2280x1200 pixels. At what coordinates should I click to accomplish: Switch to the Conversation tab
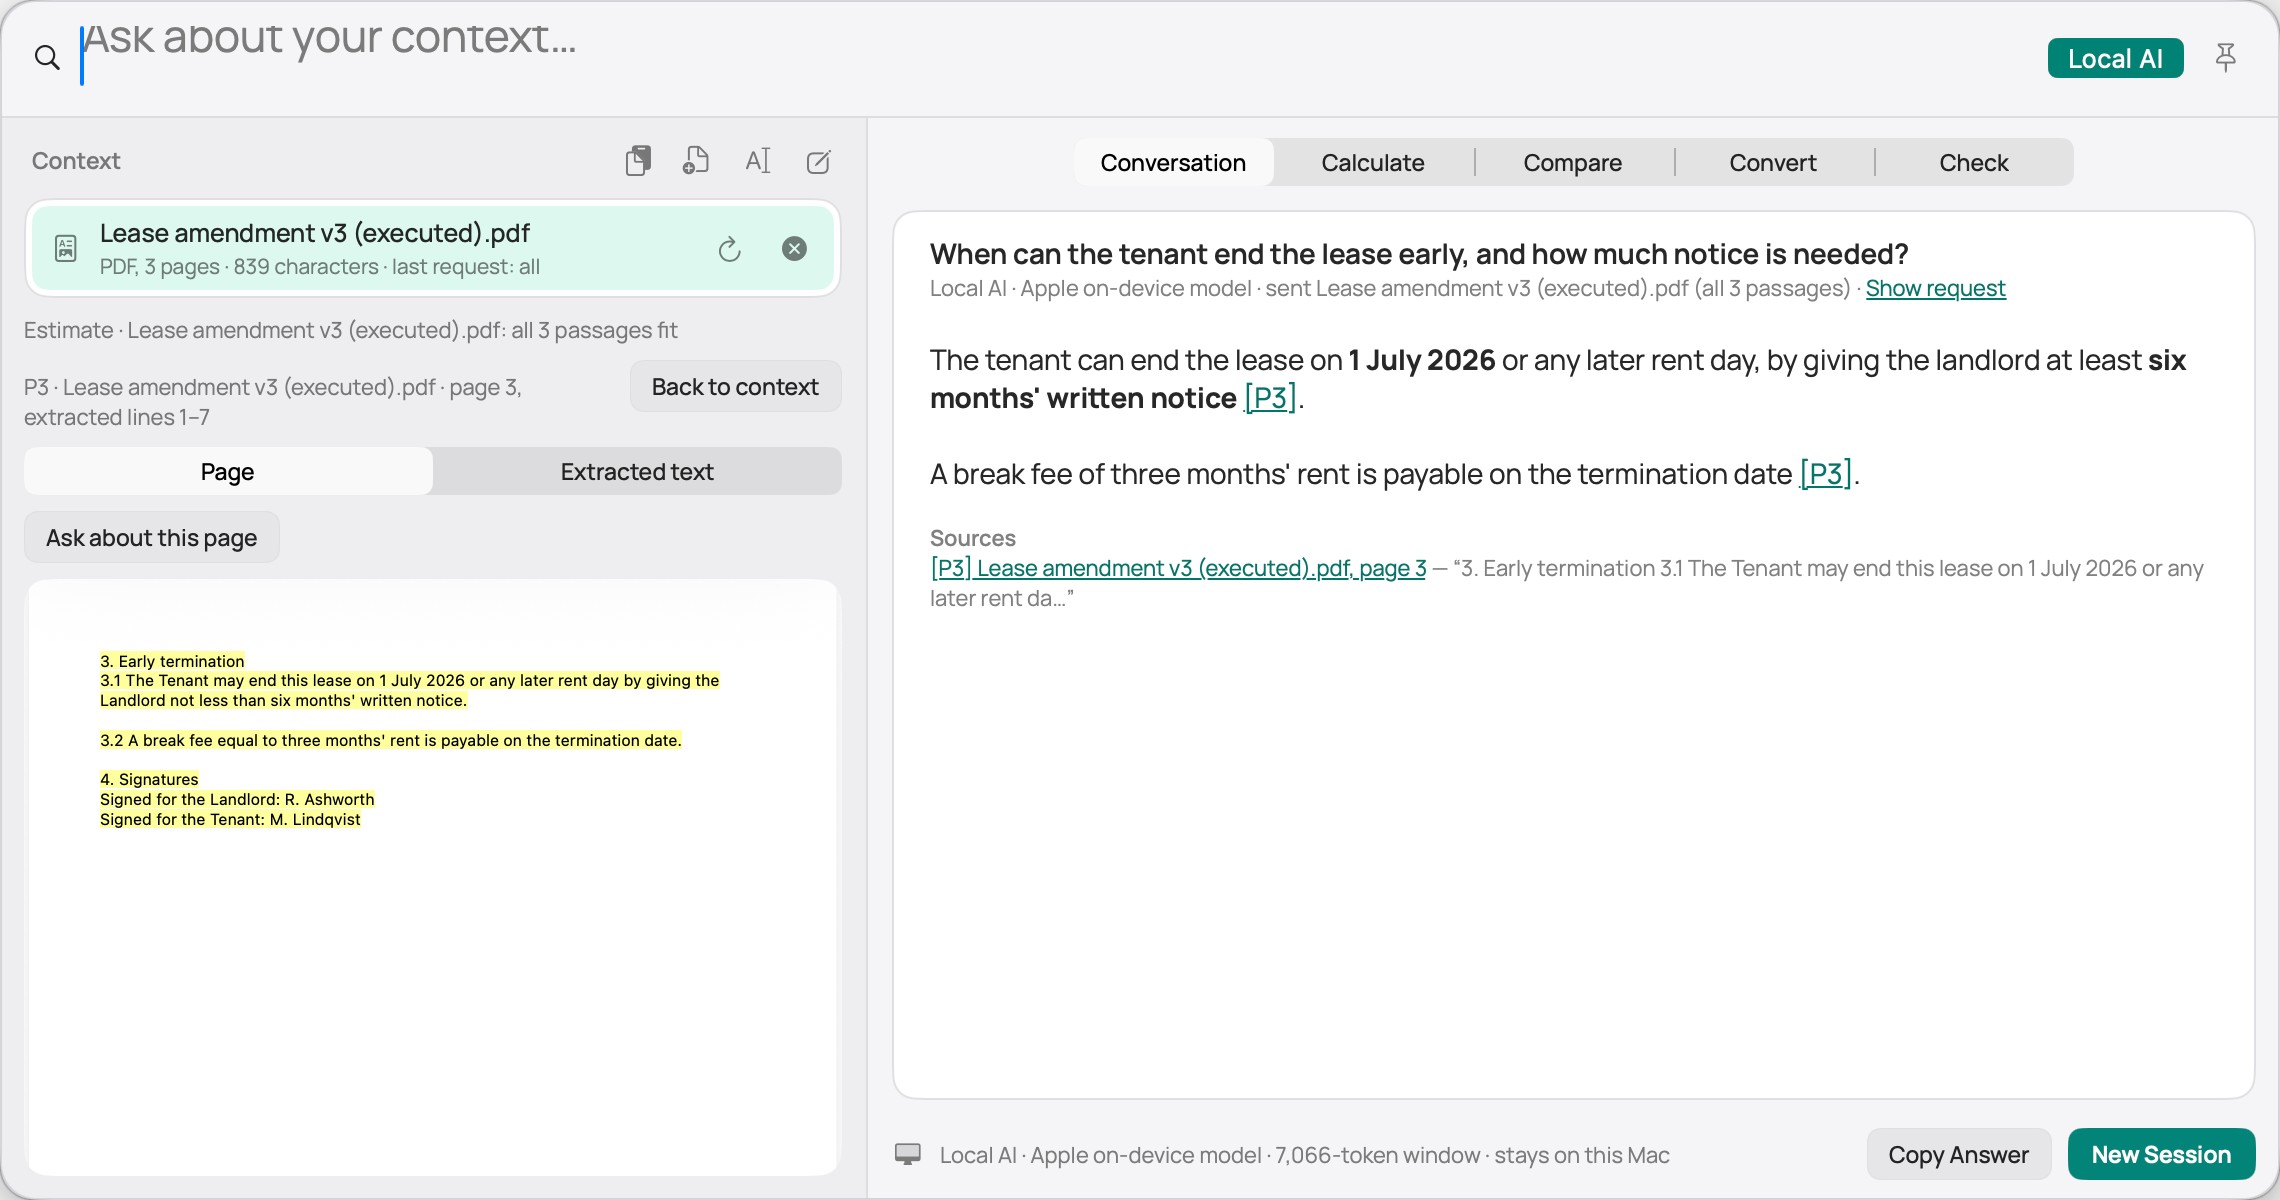1173,162
